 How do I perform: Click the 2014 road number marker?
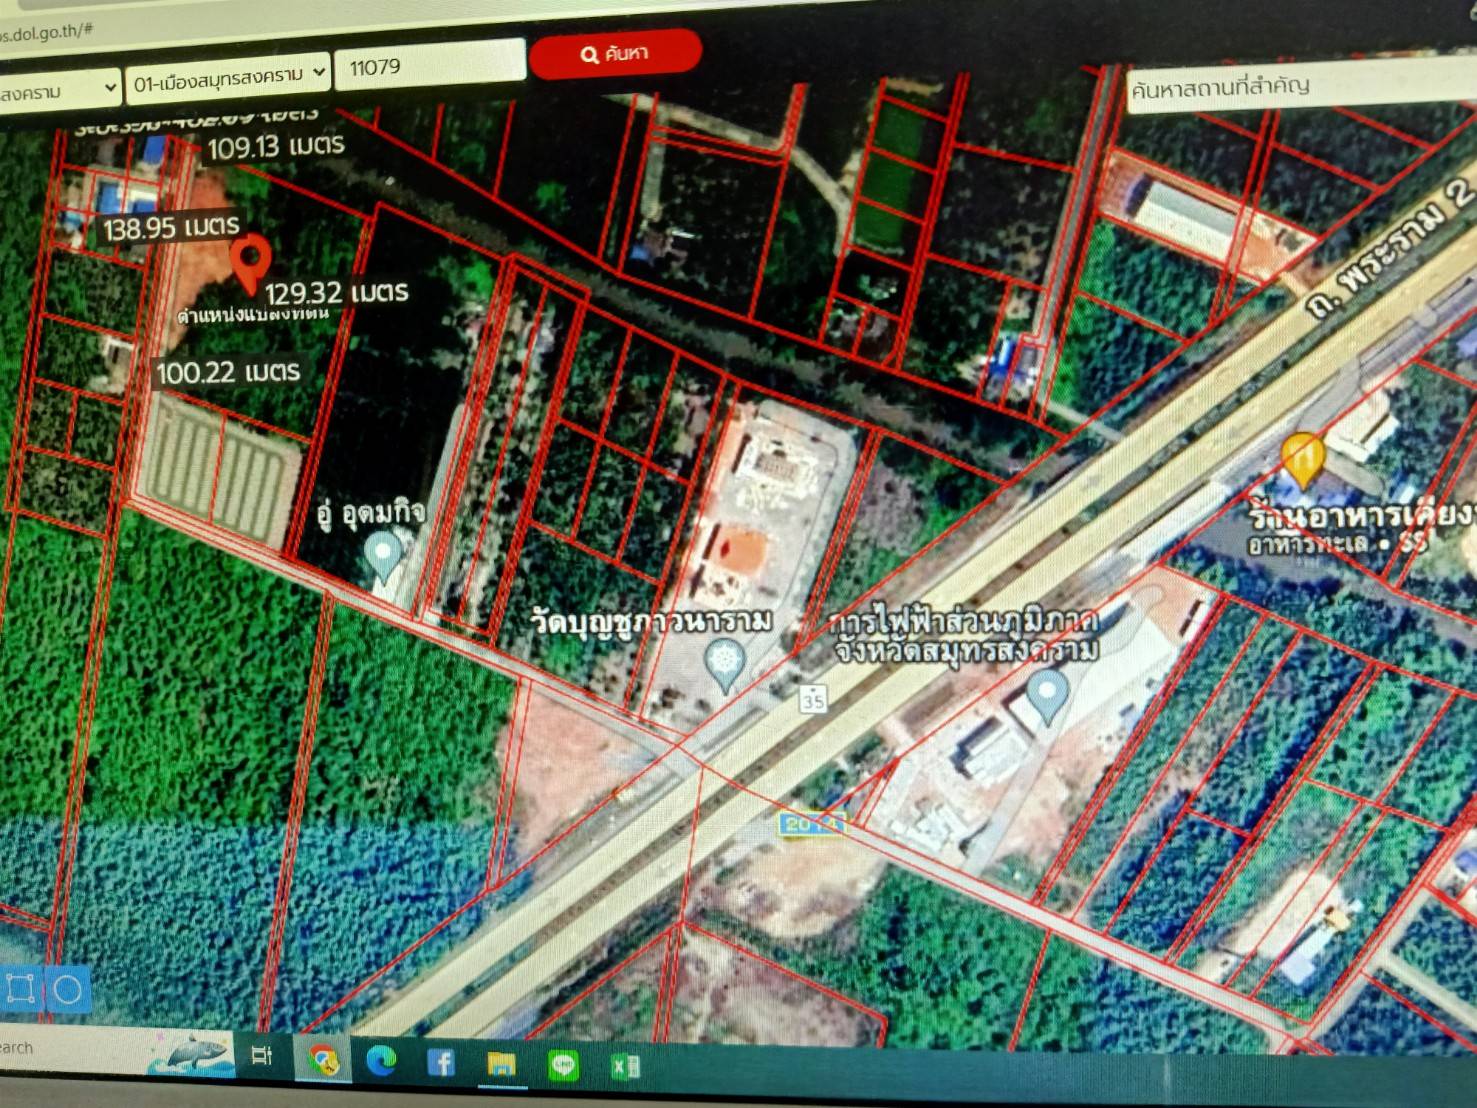(810, 825)
